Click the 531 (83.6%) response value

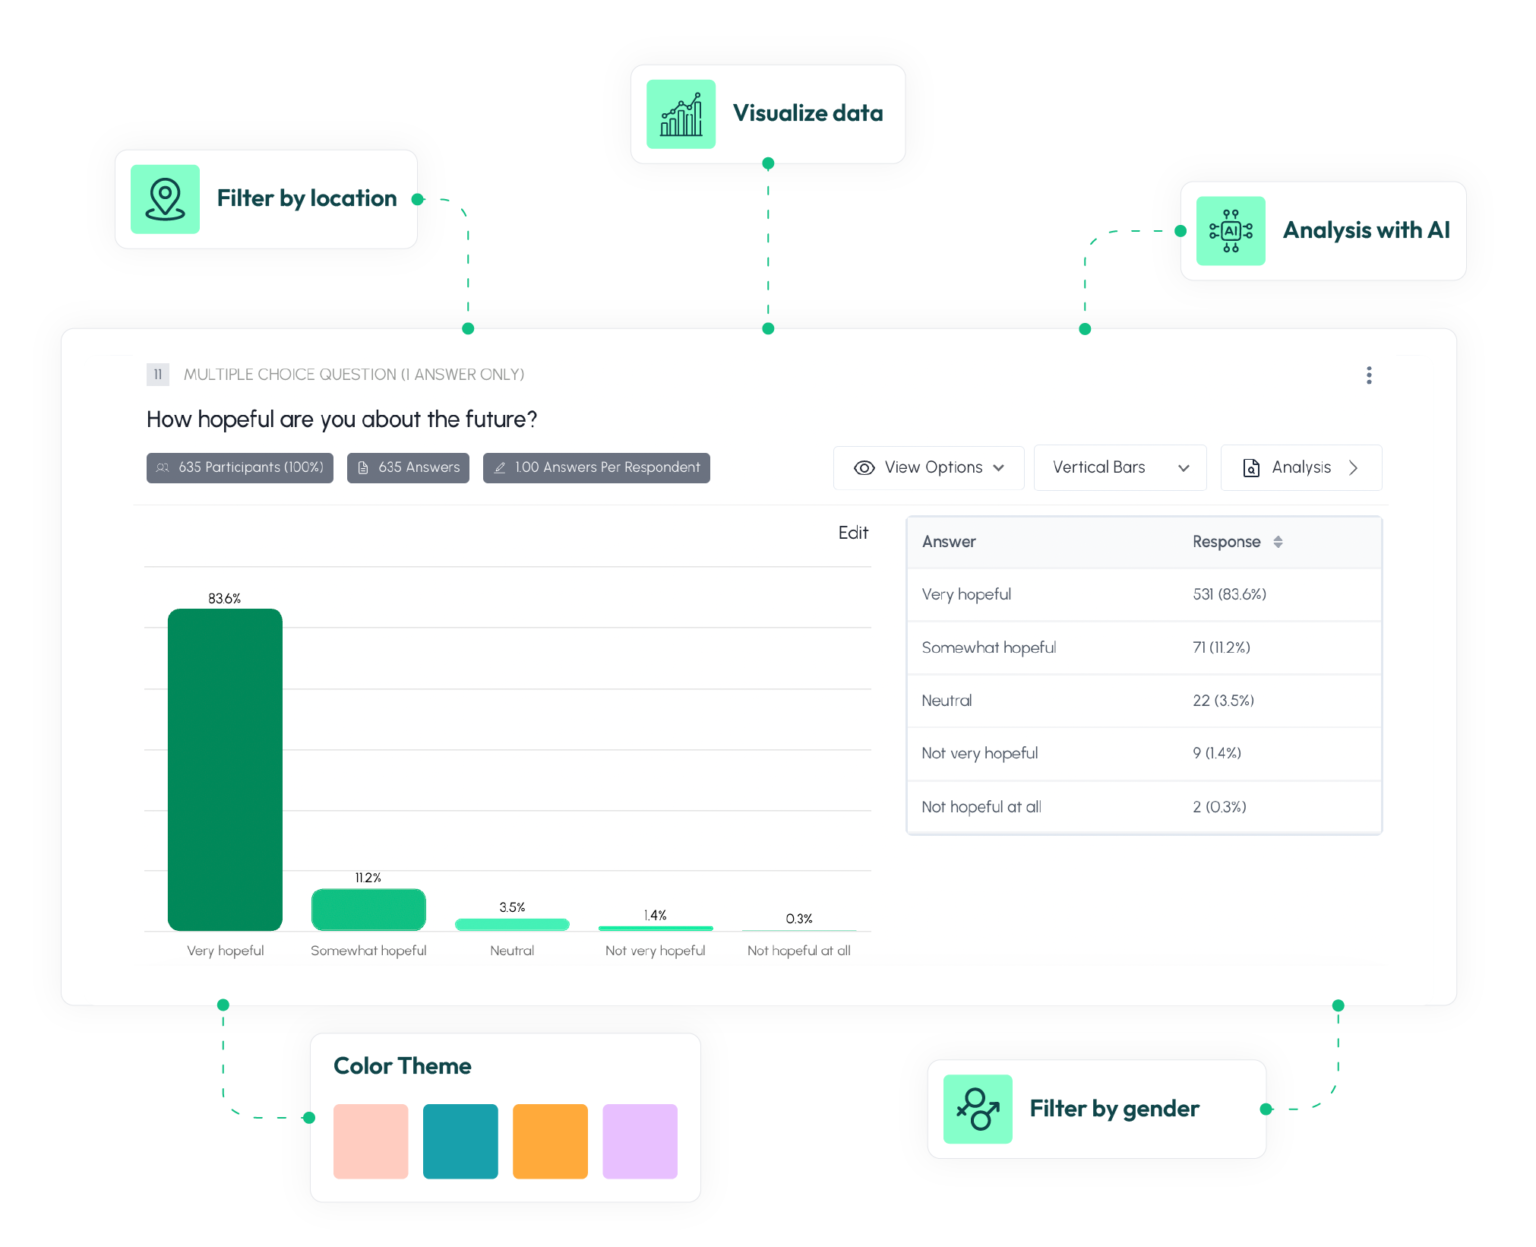click(x=1229, y=595)
